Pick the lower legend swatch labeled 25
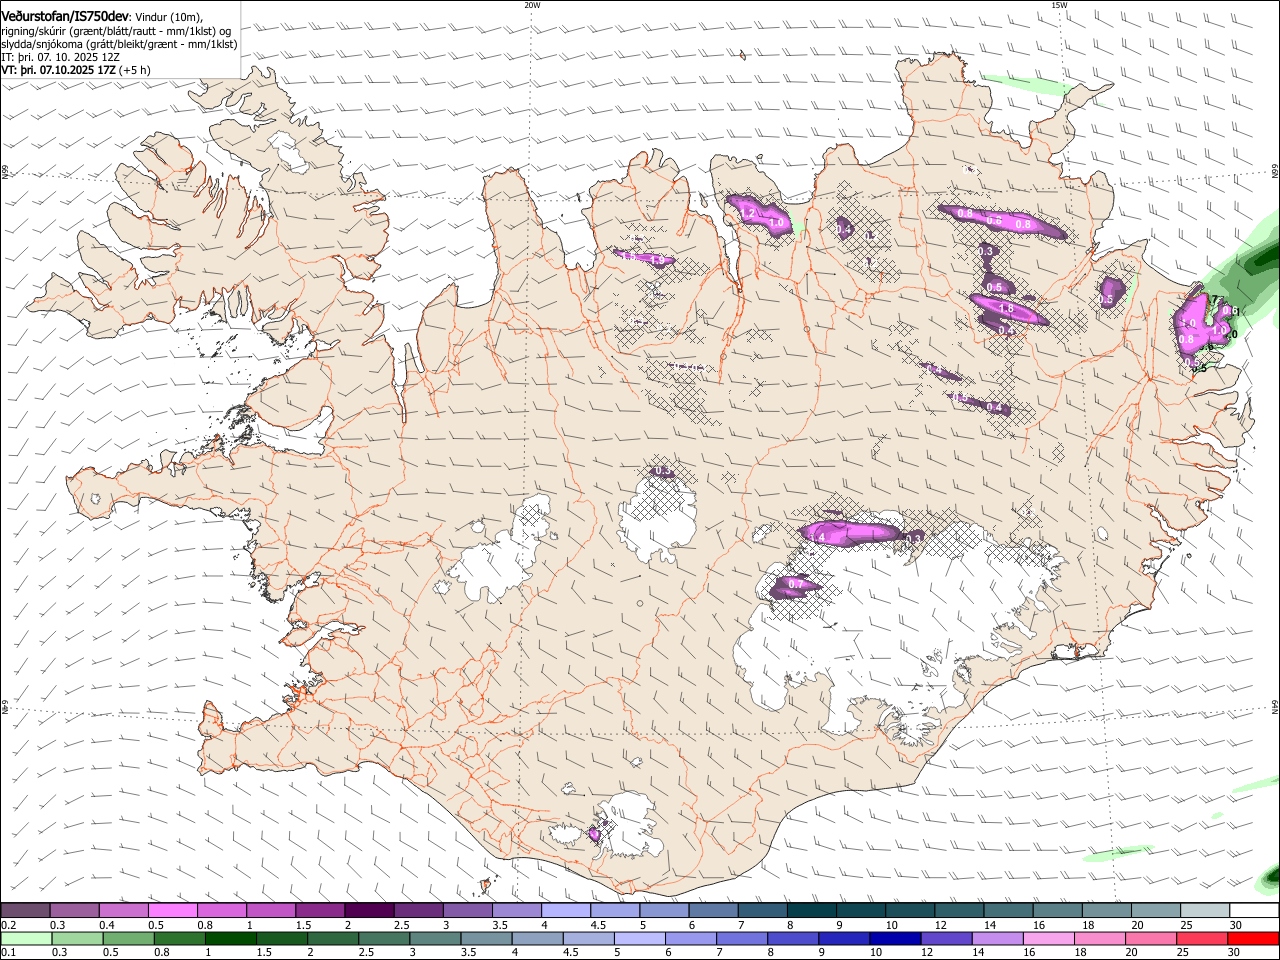 tap(1202, 938)
